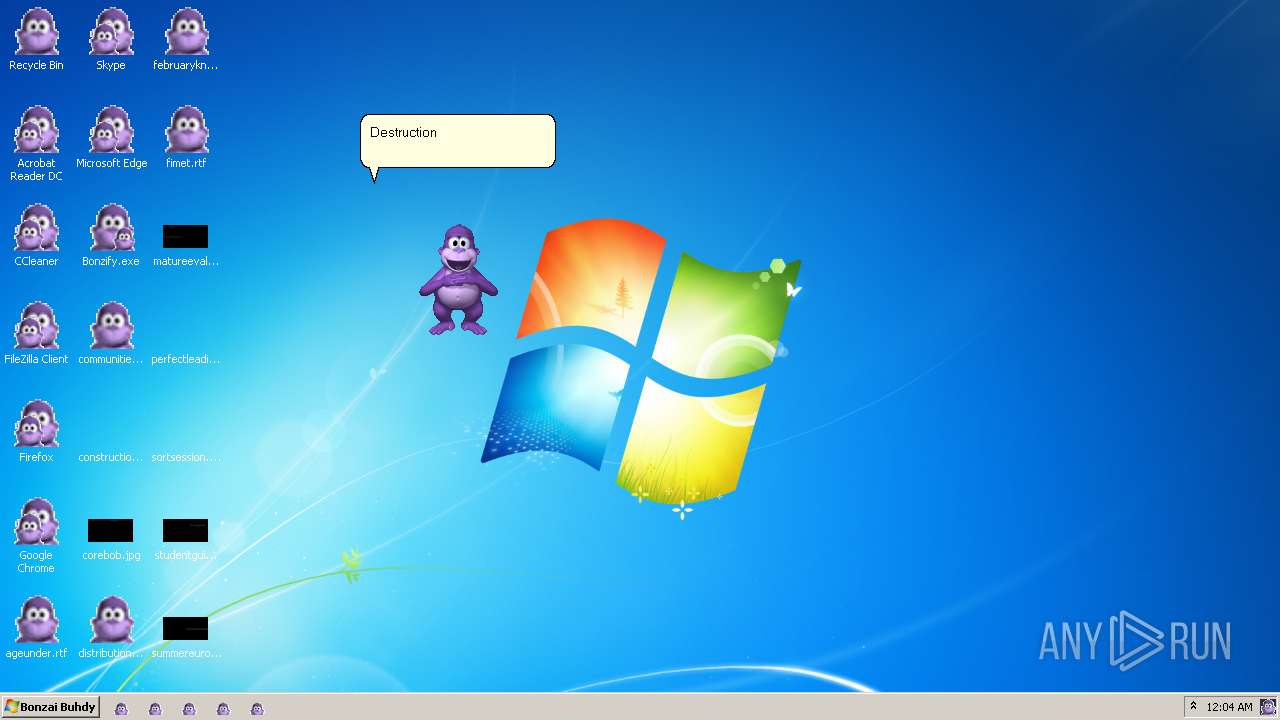Select the Bonzify.exe file icon
The width and height of the screenshot is (1280, 720).
pyautogui.click(x=111, y=236)
